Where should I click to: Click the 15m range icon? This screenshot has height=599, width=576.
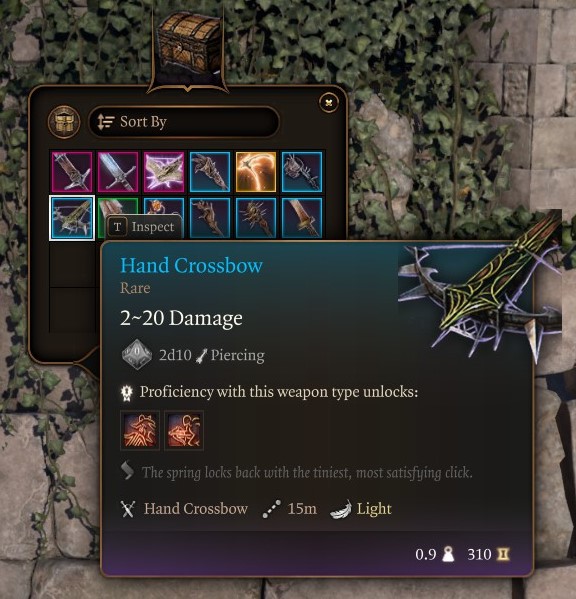tap(272, 509)
